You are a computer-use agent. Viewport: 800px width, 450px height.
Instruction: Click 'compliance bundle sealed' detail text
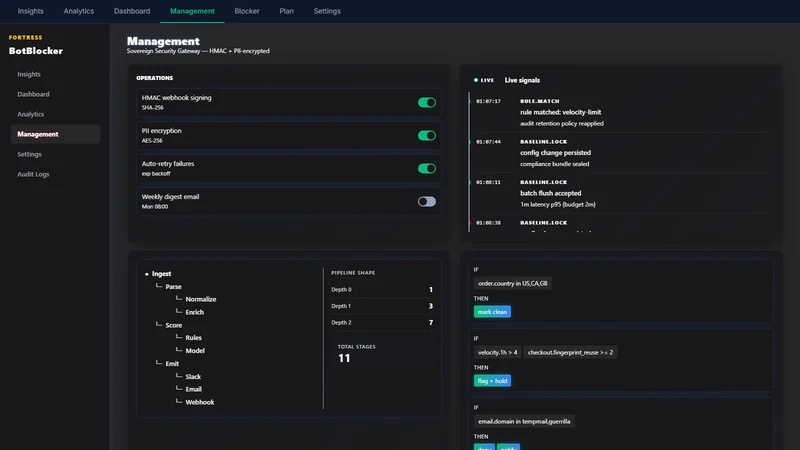pyautogui.click(x=554, y=164)
